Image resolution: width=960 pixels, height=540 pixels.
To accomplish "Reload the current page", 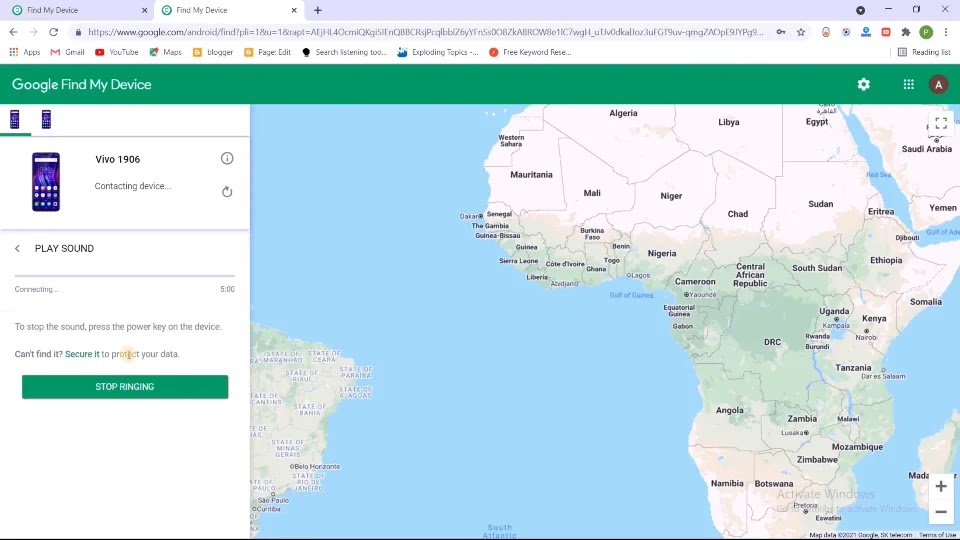I will [54, 32].
